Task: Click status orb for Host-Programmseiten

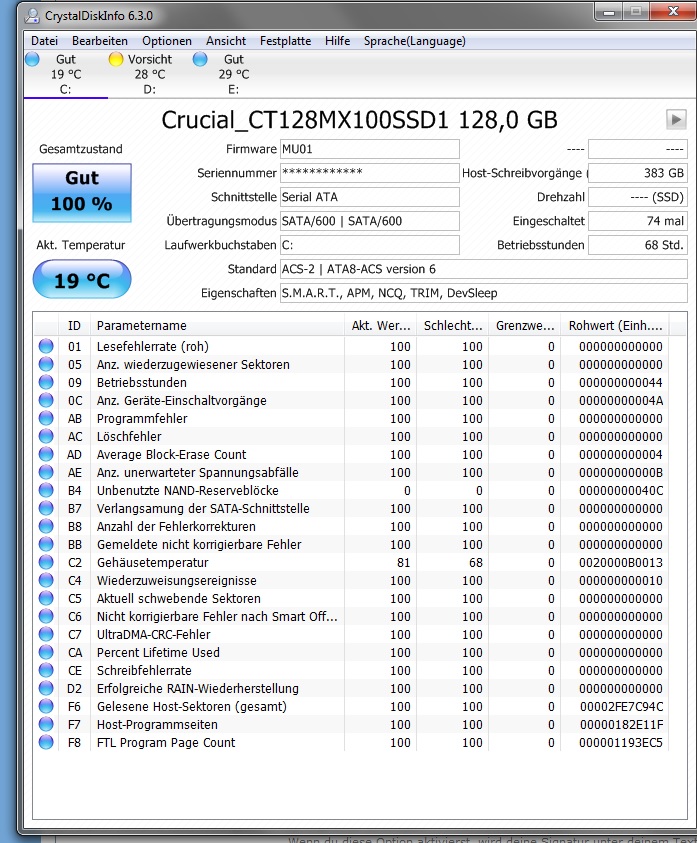Action: pos(46,724)
